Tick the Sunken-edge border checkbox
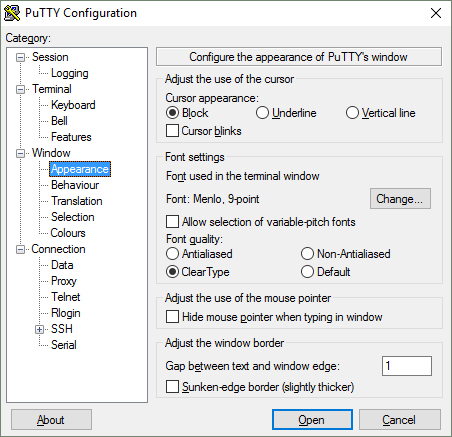452x437 pixels. [172, 387]
